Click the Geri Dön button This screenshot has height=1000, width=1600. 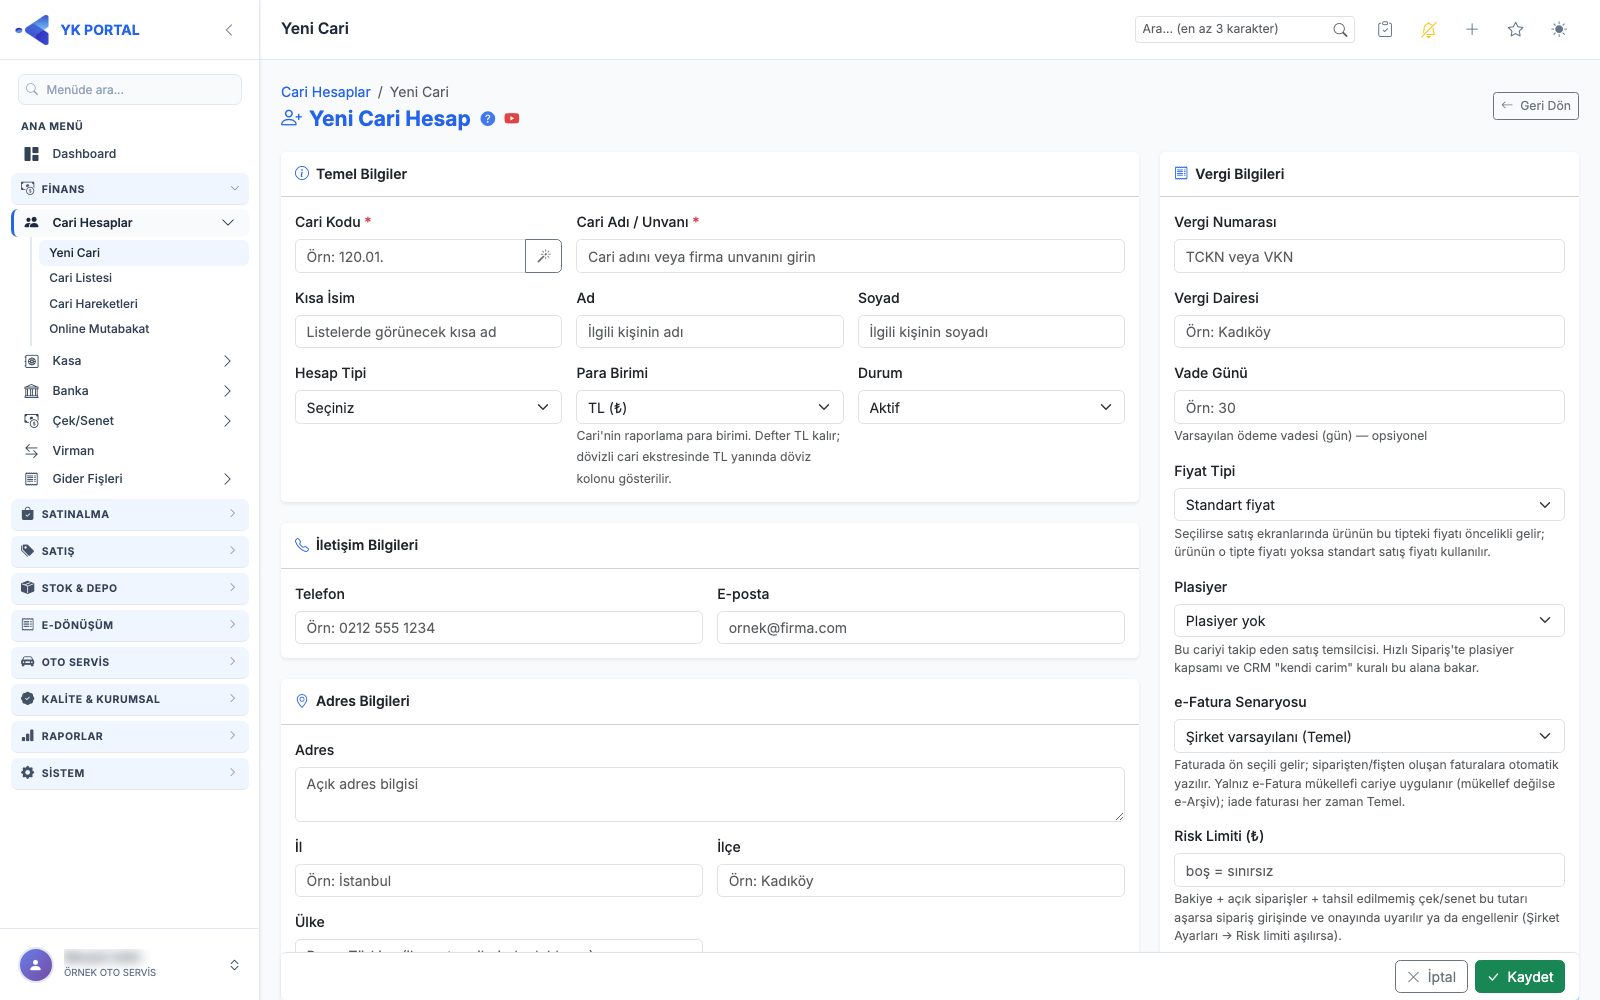pyautogui.click(x=1535, y=105)
